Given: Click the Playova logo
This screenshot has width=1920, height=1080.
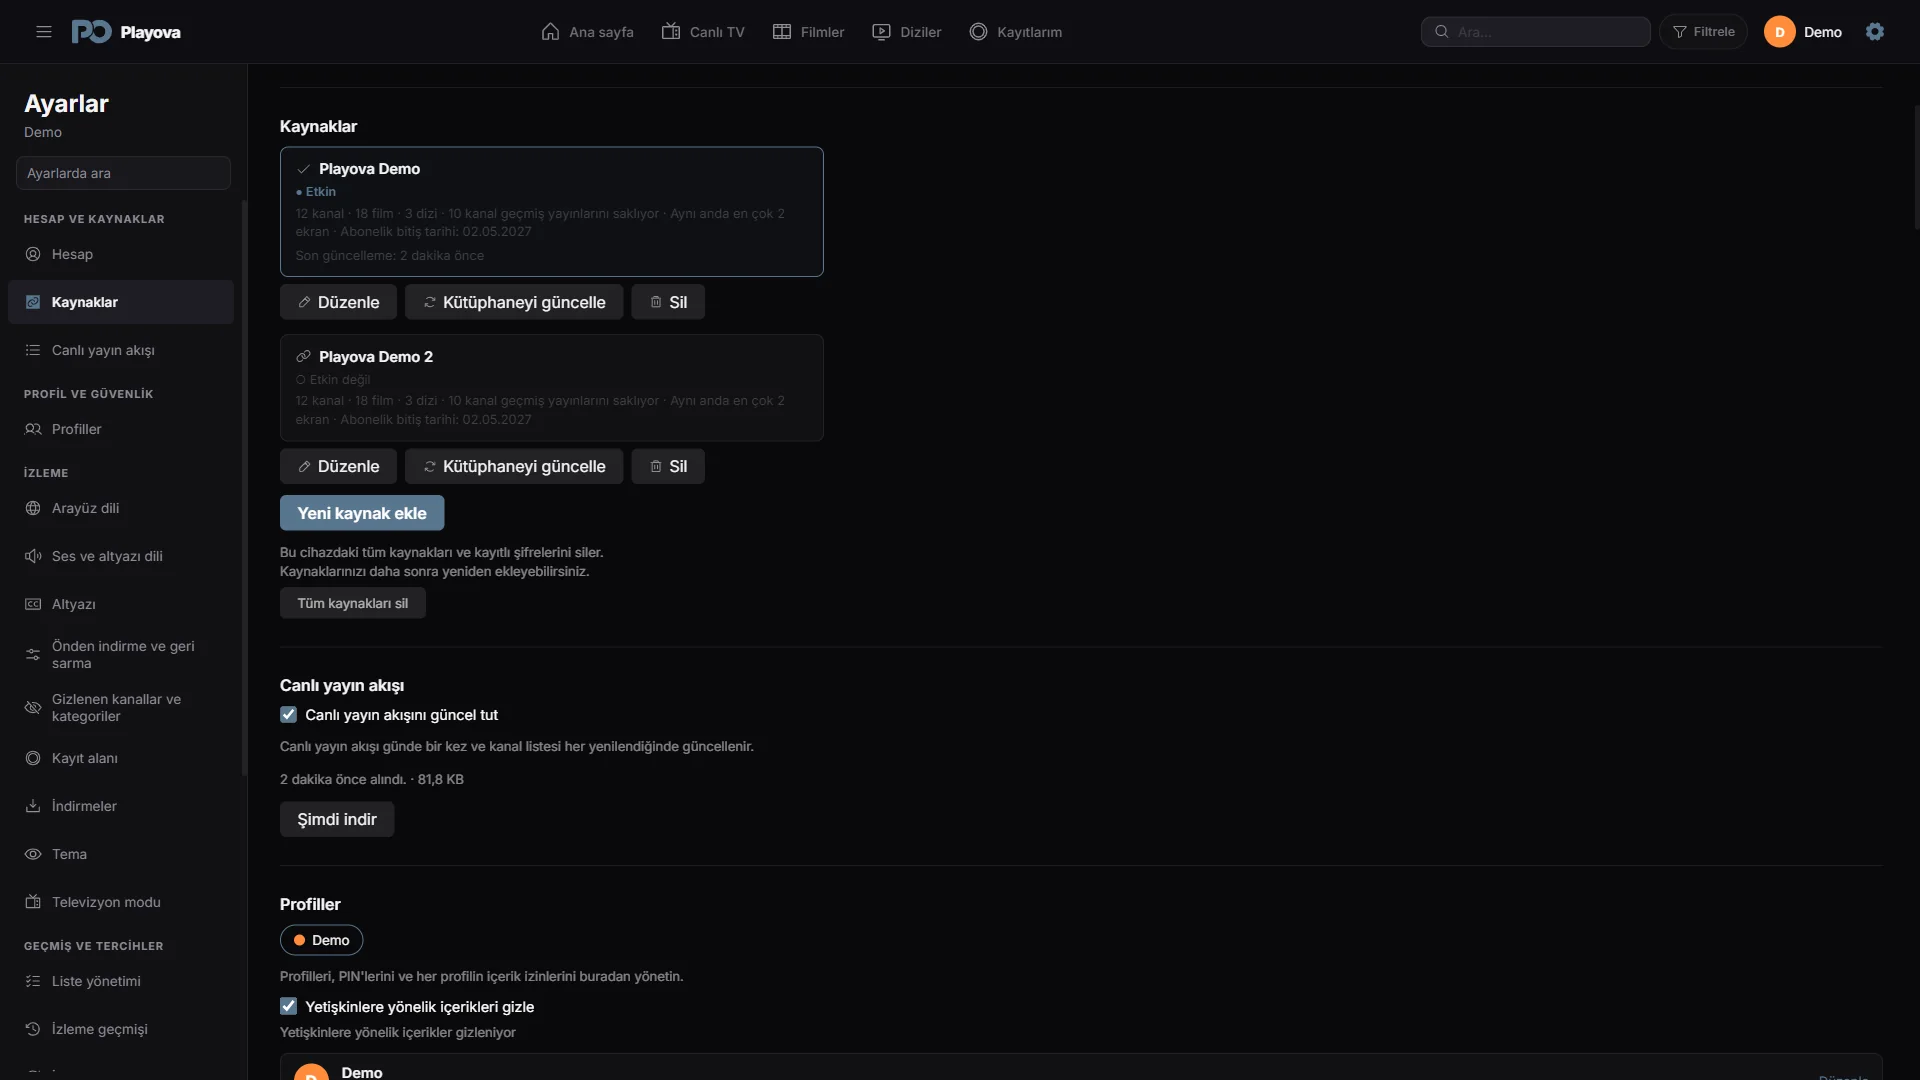Looking at the screenshot, I should tap(126, 32).
